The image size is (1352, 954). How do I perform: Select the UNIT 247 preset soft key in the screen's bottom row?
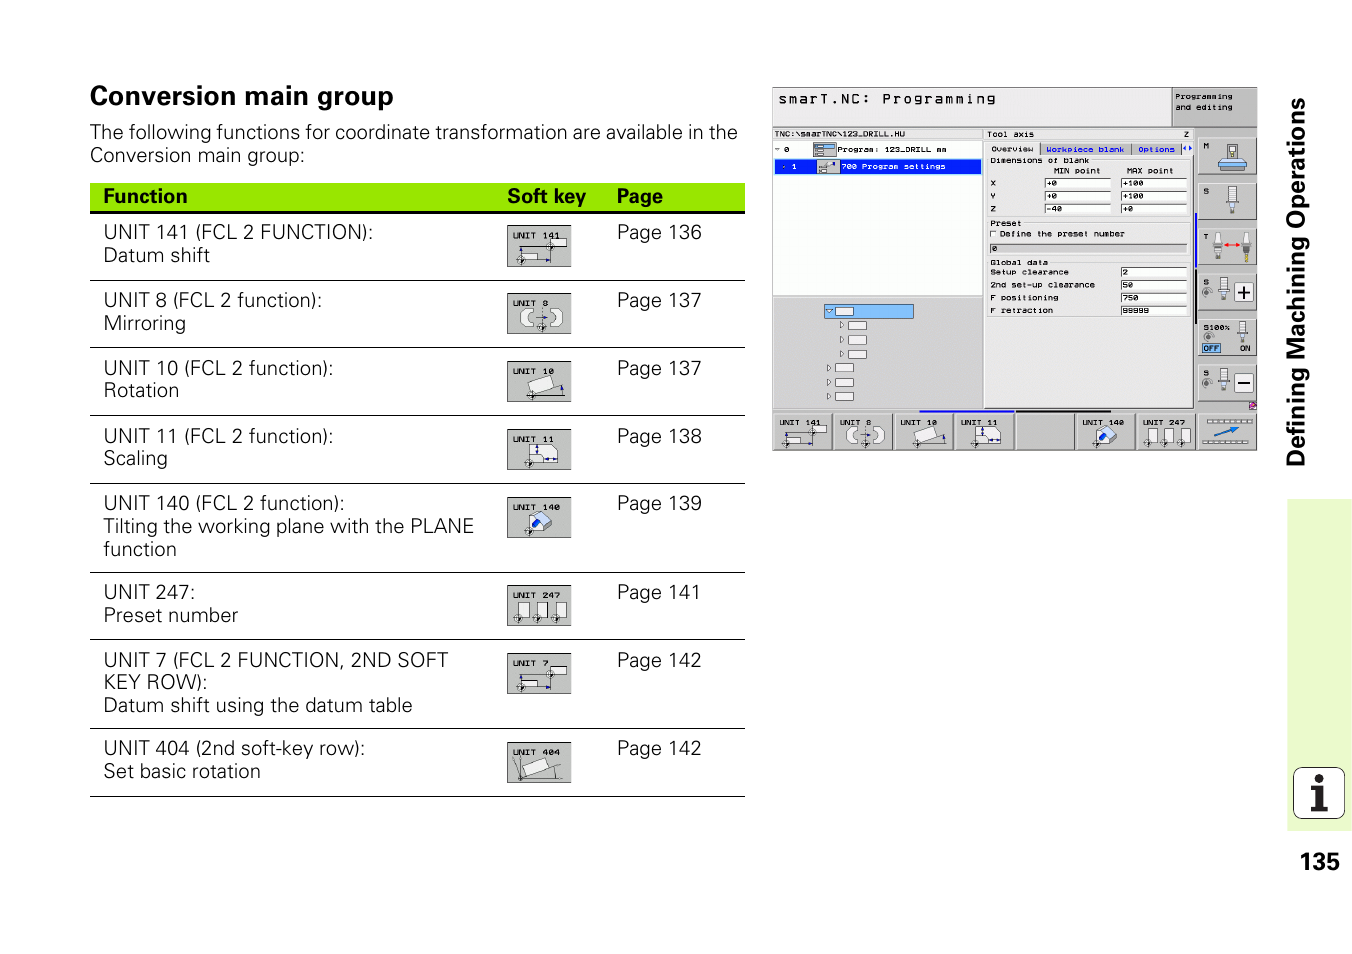1166,432
